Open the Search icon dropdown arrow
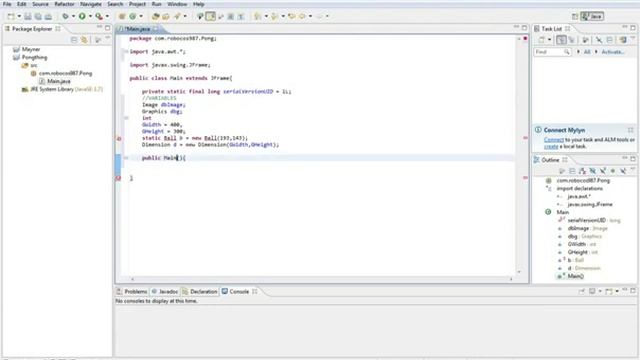 (185, 16)
